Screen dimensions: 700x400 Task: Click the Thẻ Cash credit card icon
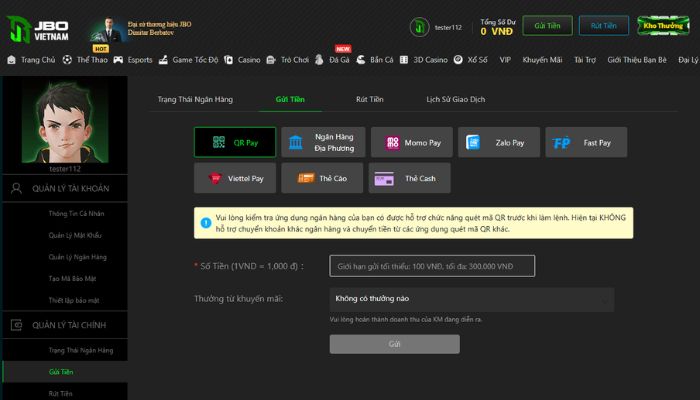384,179
